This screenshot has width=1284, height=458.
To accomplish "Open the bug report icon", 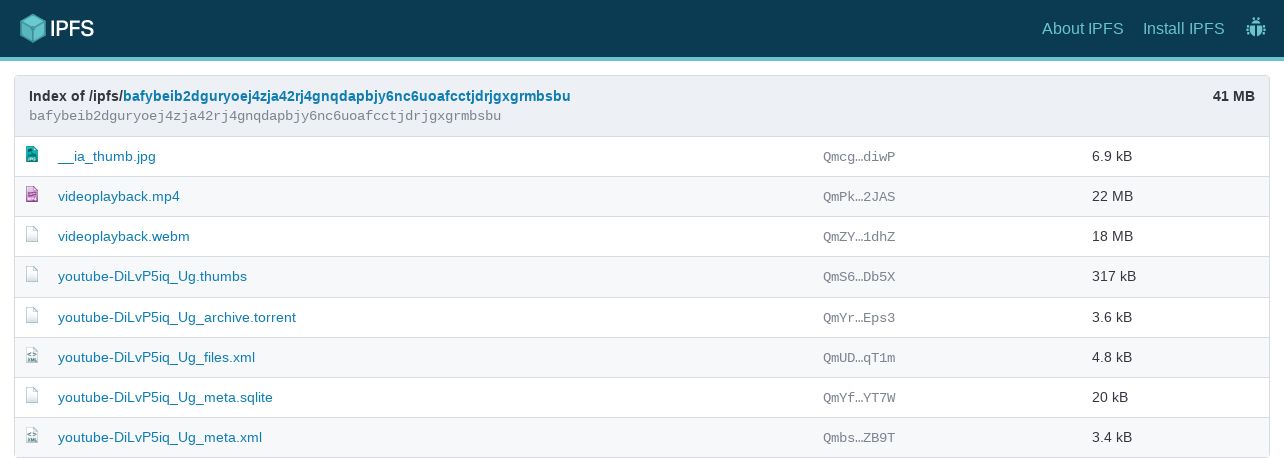I will pyautogui.click(x=1256, y=28).
